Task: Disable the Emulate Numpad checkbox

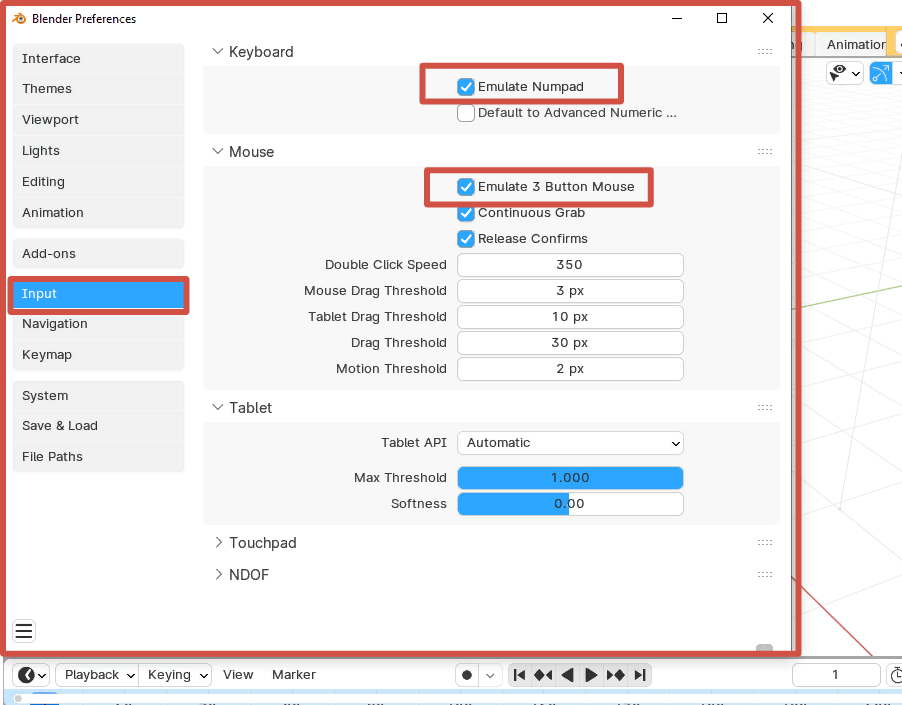Action: click(x=466, y=87)
